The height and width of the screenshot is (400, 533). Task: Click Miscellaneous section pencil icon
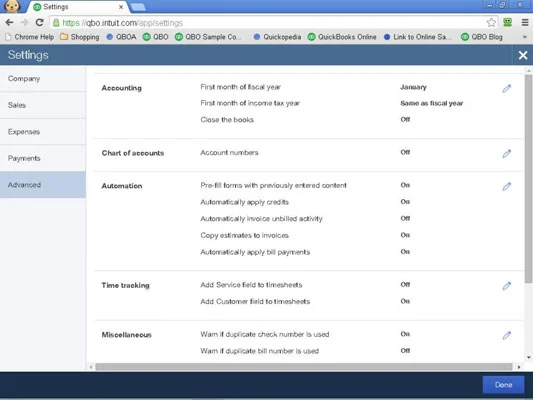(506, 335)
